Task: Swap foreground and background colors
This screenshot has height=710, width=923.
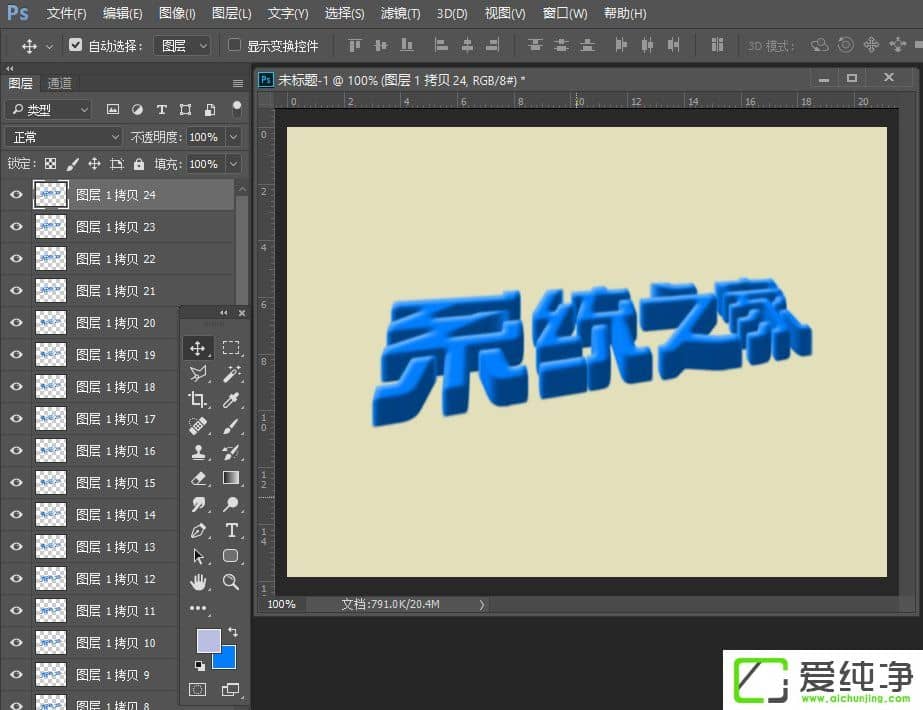Action: (x=233, y=632)
